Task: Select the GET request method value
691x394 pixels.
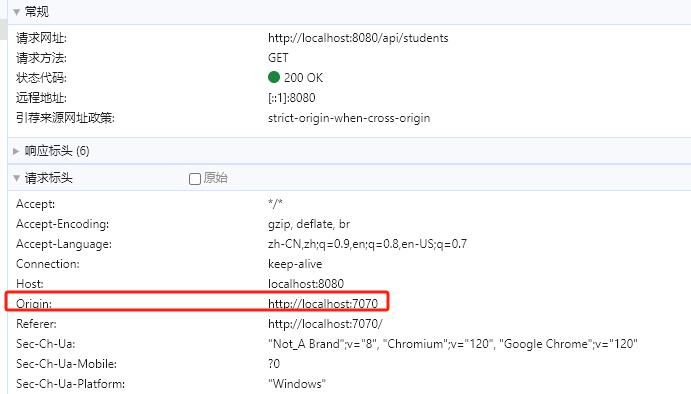Action: coord(278,58)
